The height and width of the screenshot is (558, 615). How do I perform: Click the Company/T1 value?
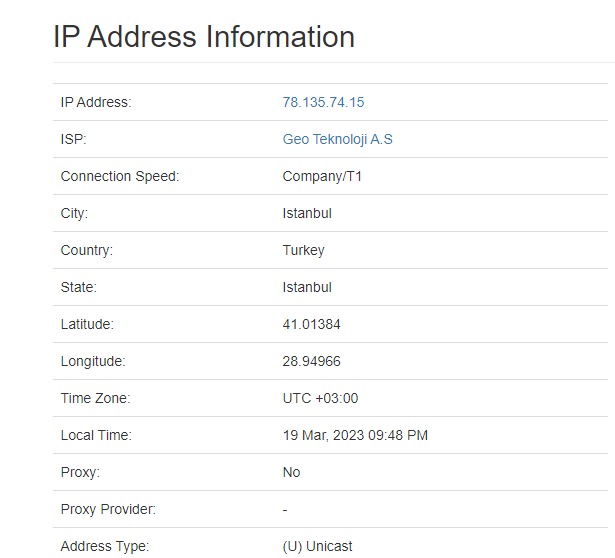click(x=322, y=176)
